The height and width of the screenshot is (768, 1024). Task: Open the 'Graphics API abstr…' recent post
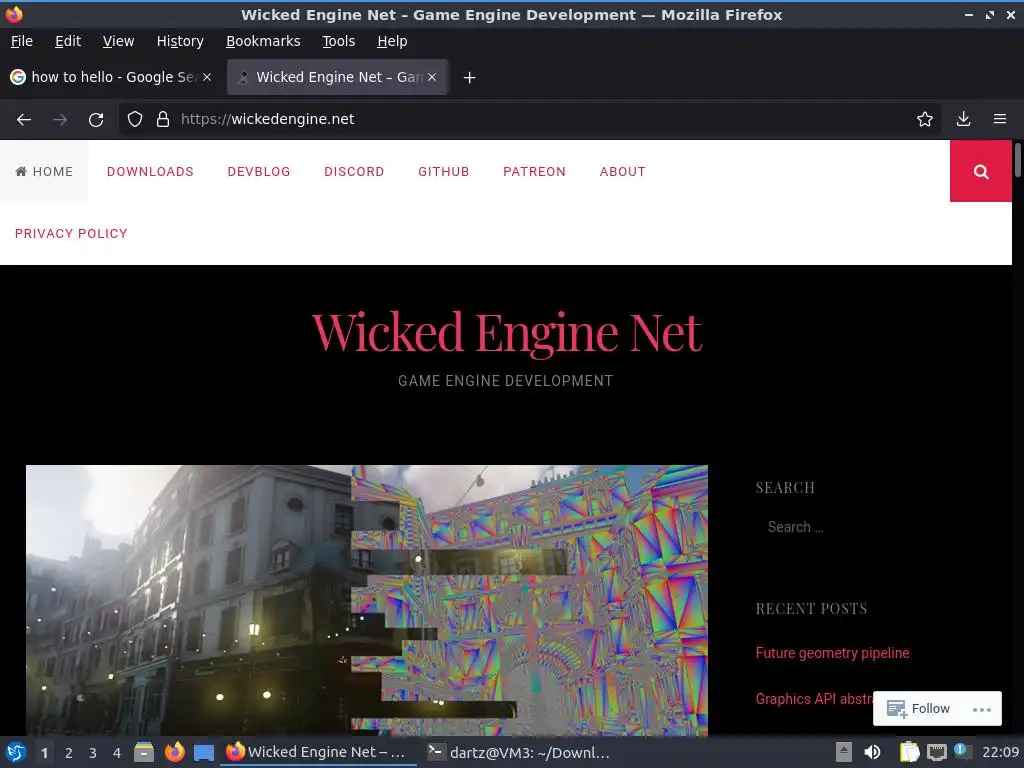pos(814,699)
